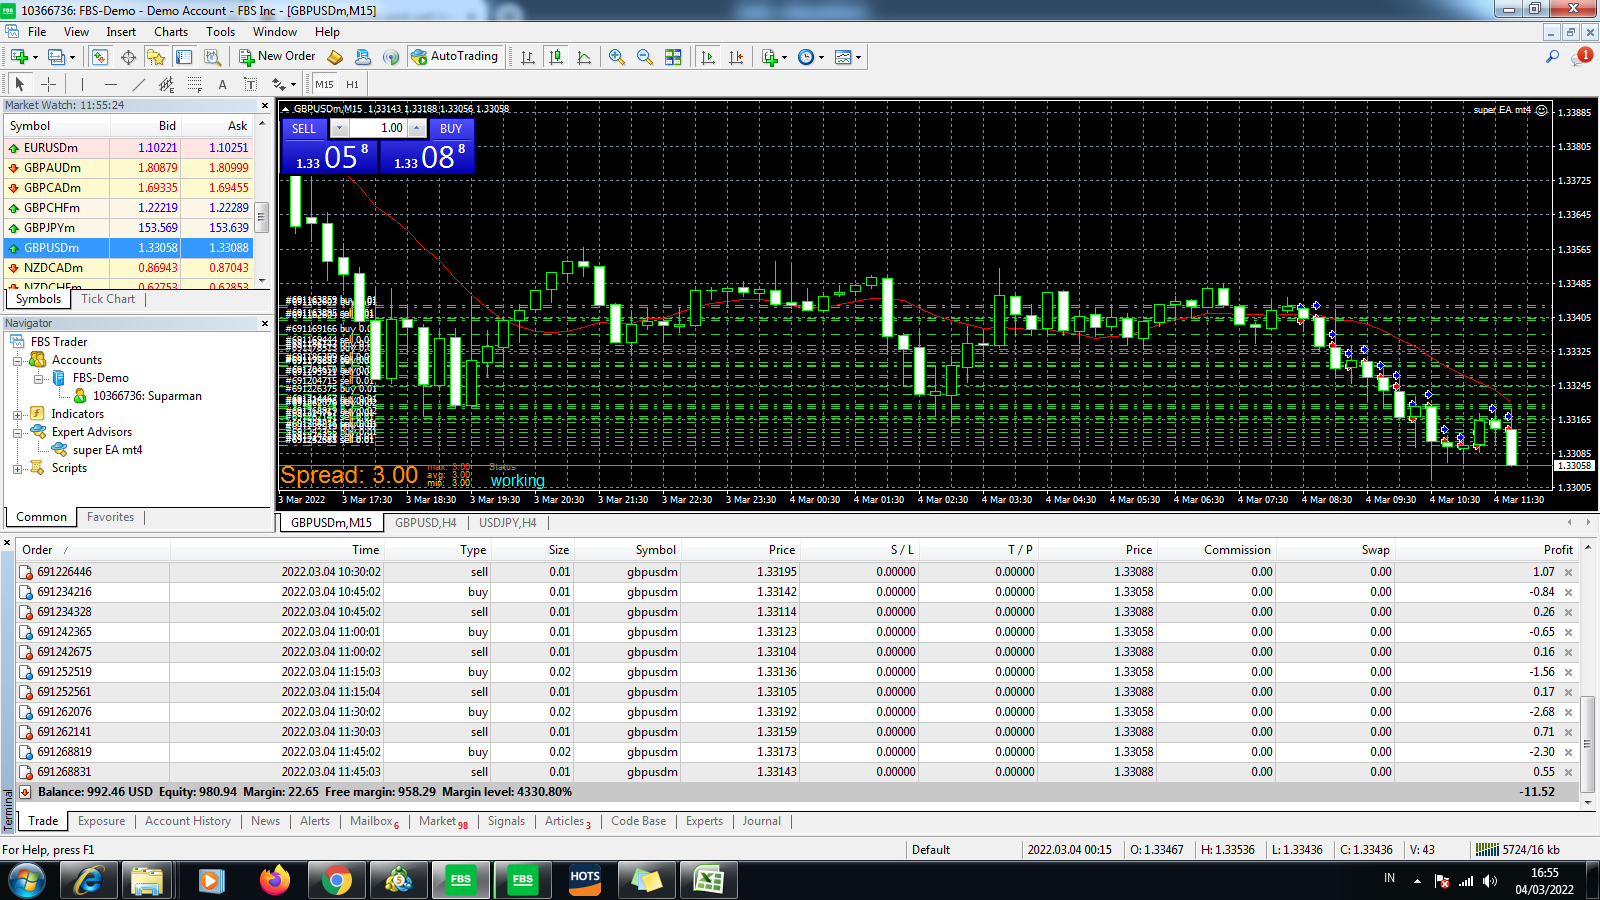Click the search magnifier icon at top right
This screenshot has height=900, width=1600.
point(1552,57)
